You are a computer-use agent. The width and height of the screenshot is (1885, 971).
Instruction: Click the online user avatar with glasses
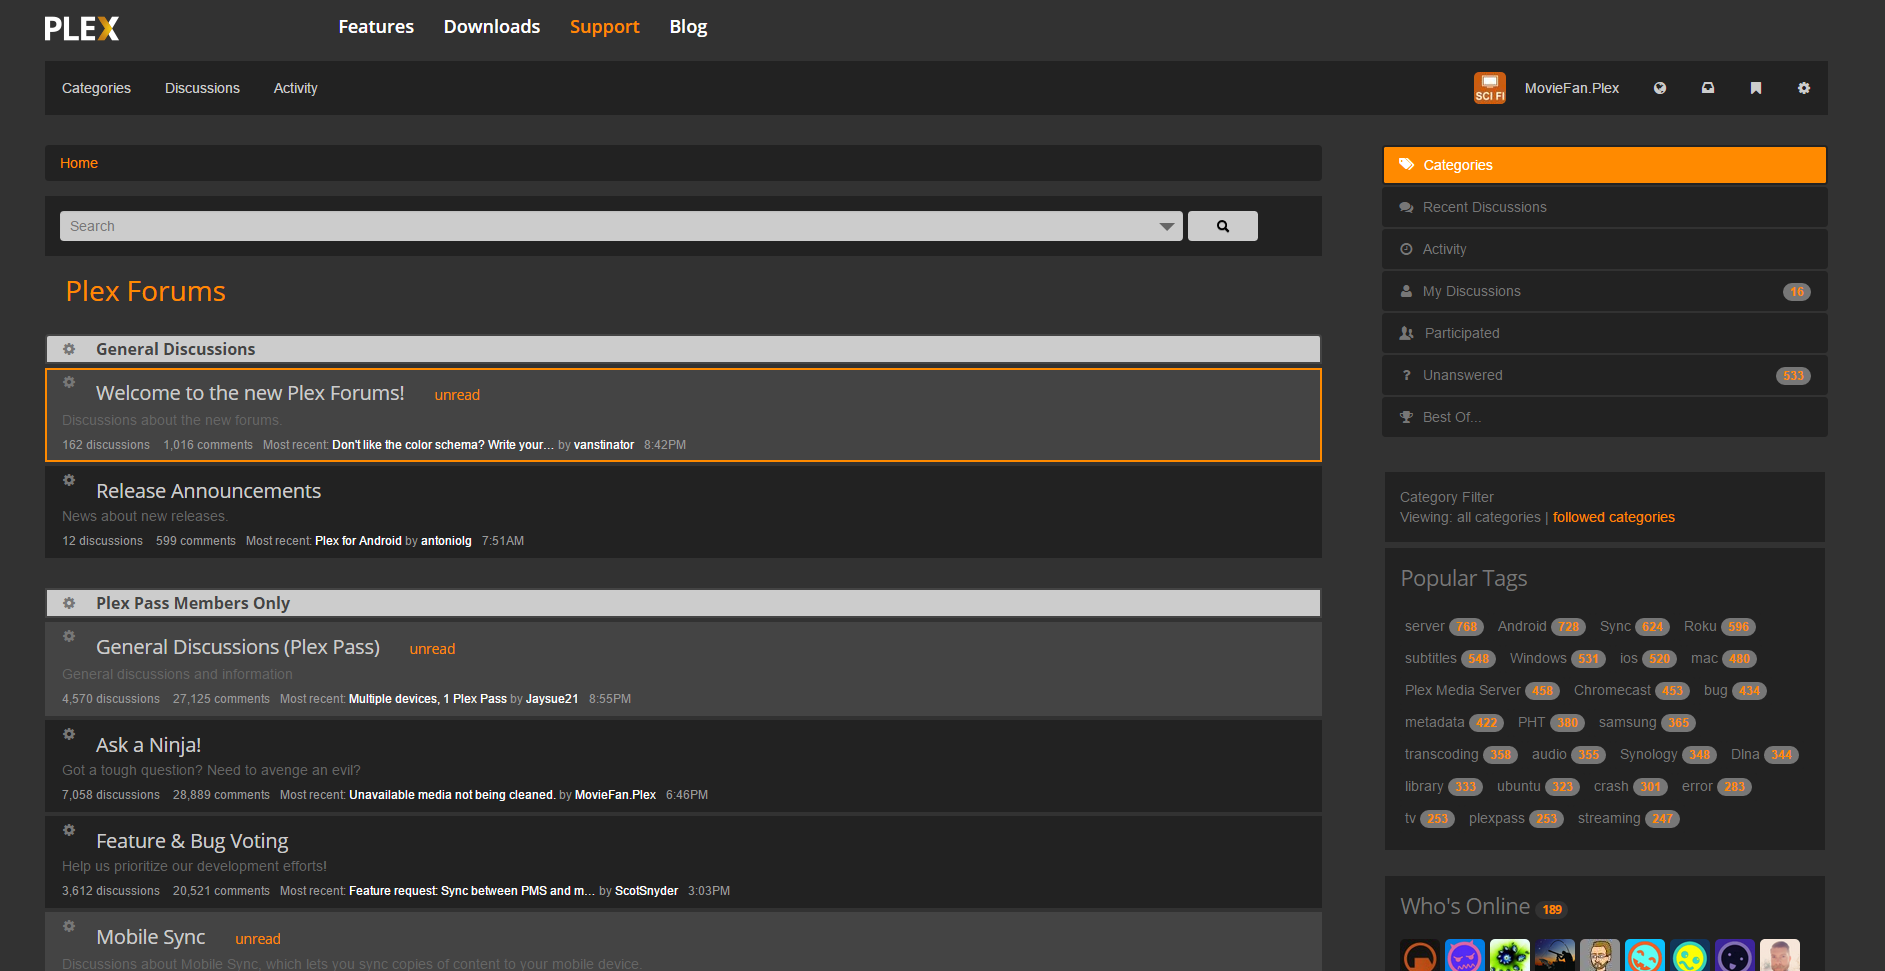coord(1599,955)
